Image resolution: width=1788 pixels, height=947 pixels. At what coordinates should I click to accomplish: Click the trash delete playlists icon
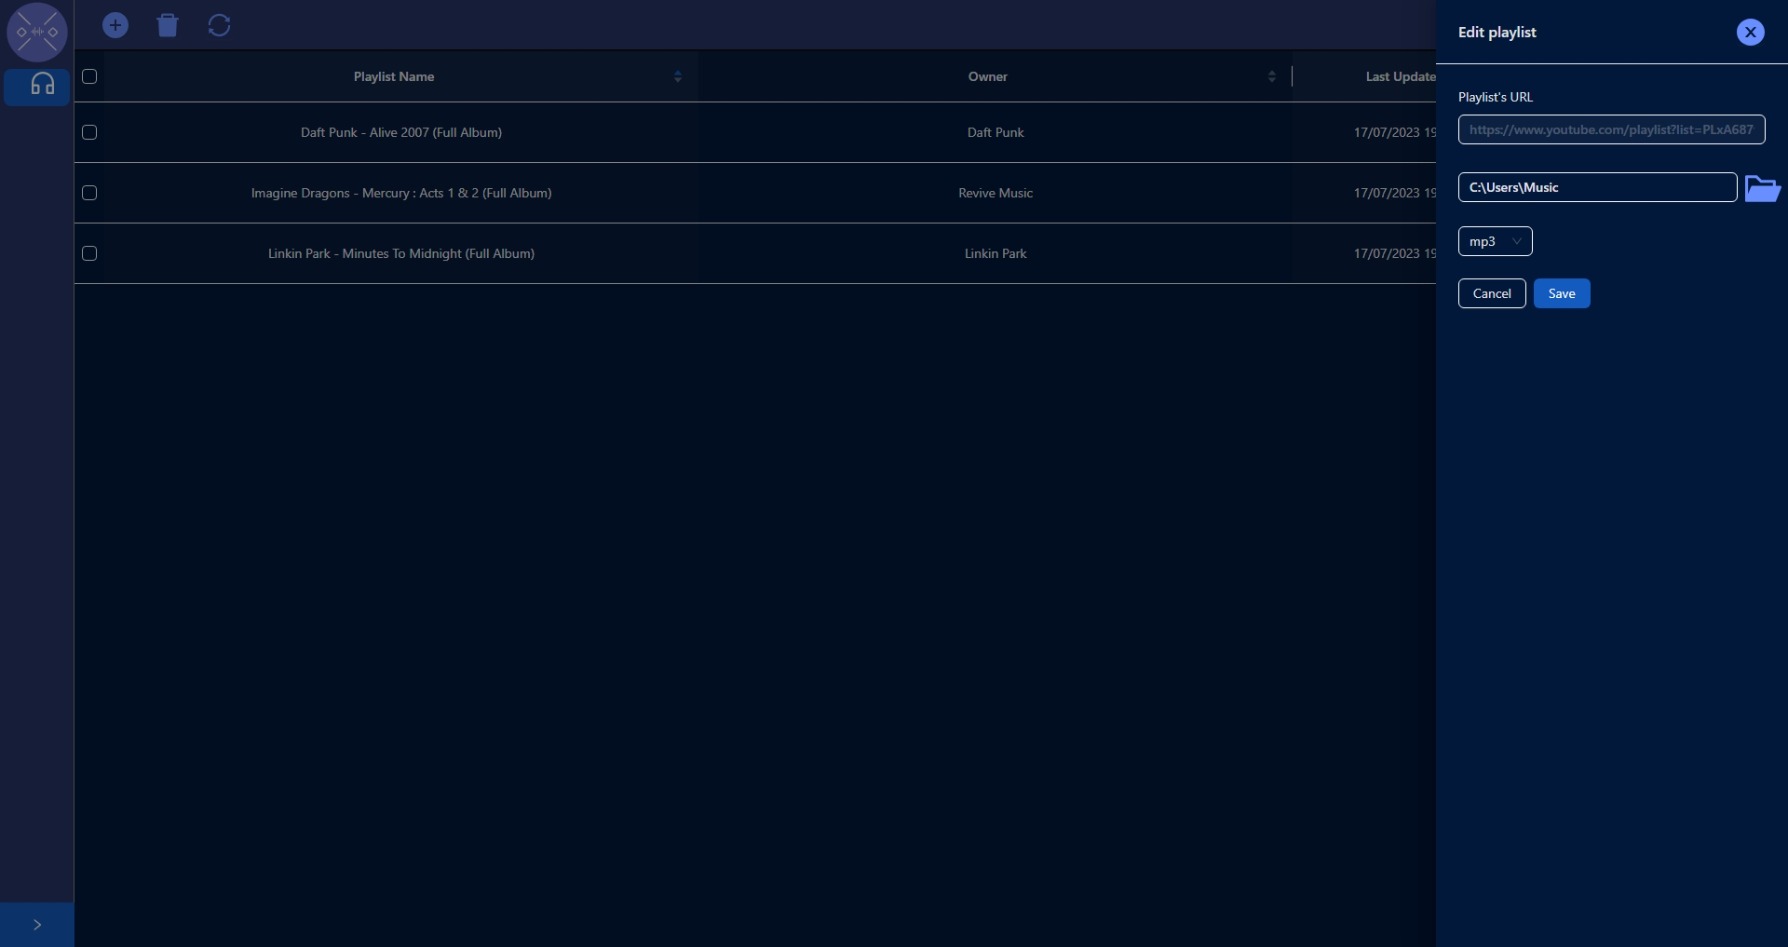[x=168, y=25]
